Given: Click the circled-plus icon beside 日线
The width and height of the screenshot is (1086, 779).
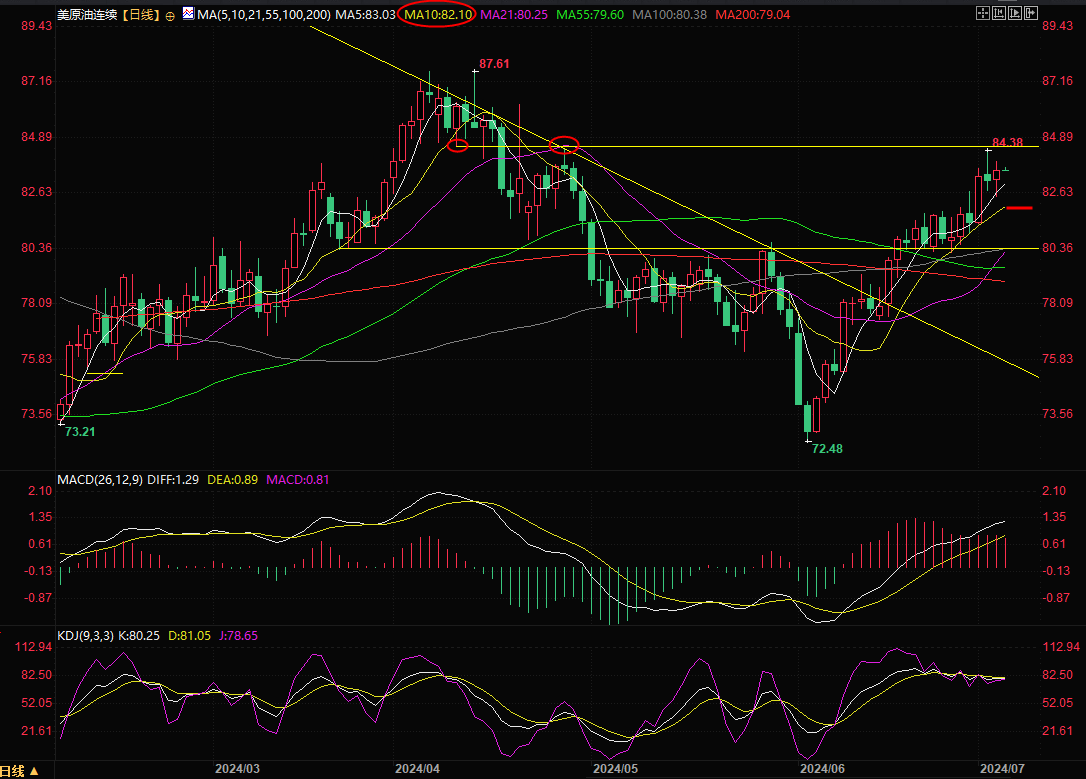Looking at the screenshot, I should click(169, 16).
